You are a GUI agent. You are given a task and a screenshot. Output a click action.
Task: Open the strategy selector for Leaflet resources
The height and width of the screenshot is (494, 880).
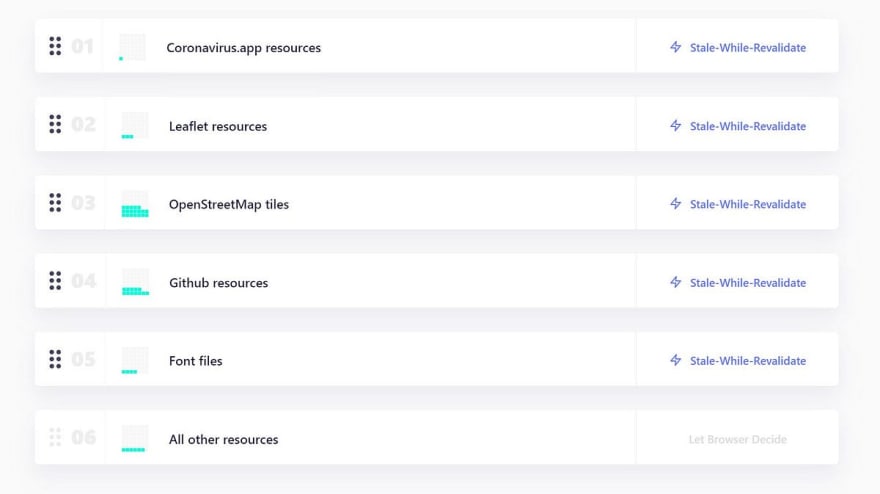tap(738, 126)
